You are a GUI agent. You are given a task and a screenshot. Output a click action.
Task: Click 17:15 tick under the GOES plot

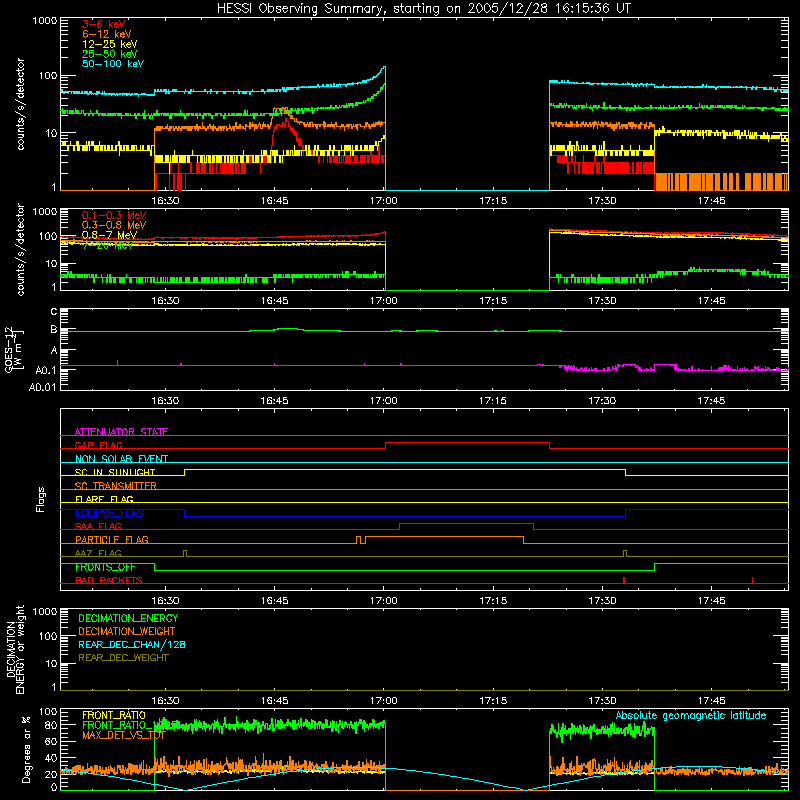[x=493, y=401]
